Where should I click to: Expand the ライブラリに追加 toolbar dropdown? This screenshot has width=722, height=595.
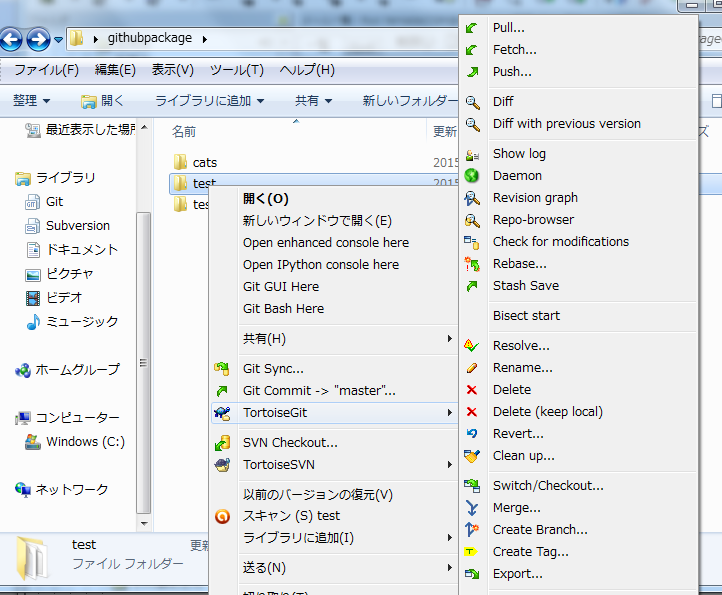tap(210, 100)
